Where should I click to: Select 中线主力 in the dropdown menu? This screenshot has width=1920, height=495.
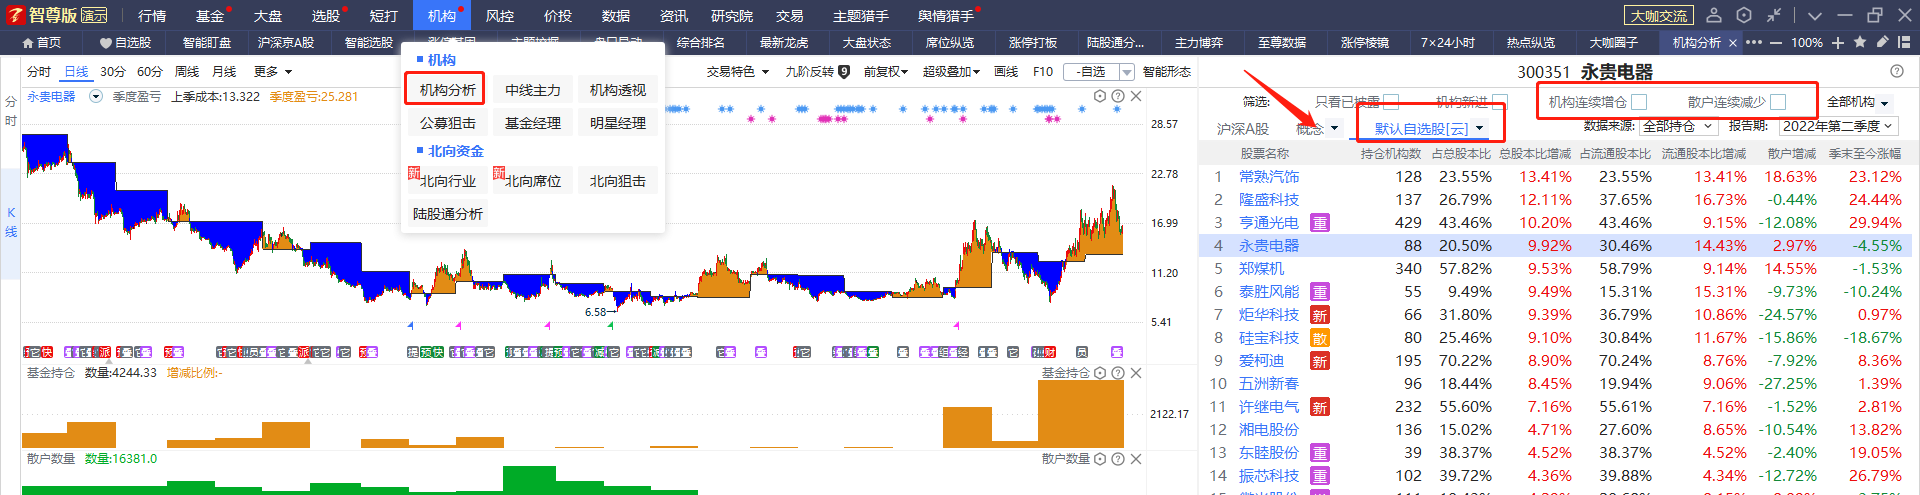point(533,90)
